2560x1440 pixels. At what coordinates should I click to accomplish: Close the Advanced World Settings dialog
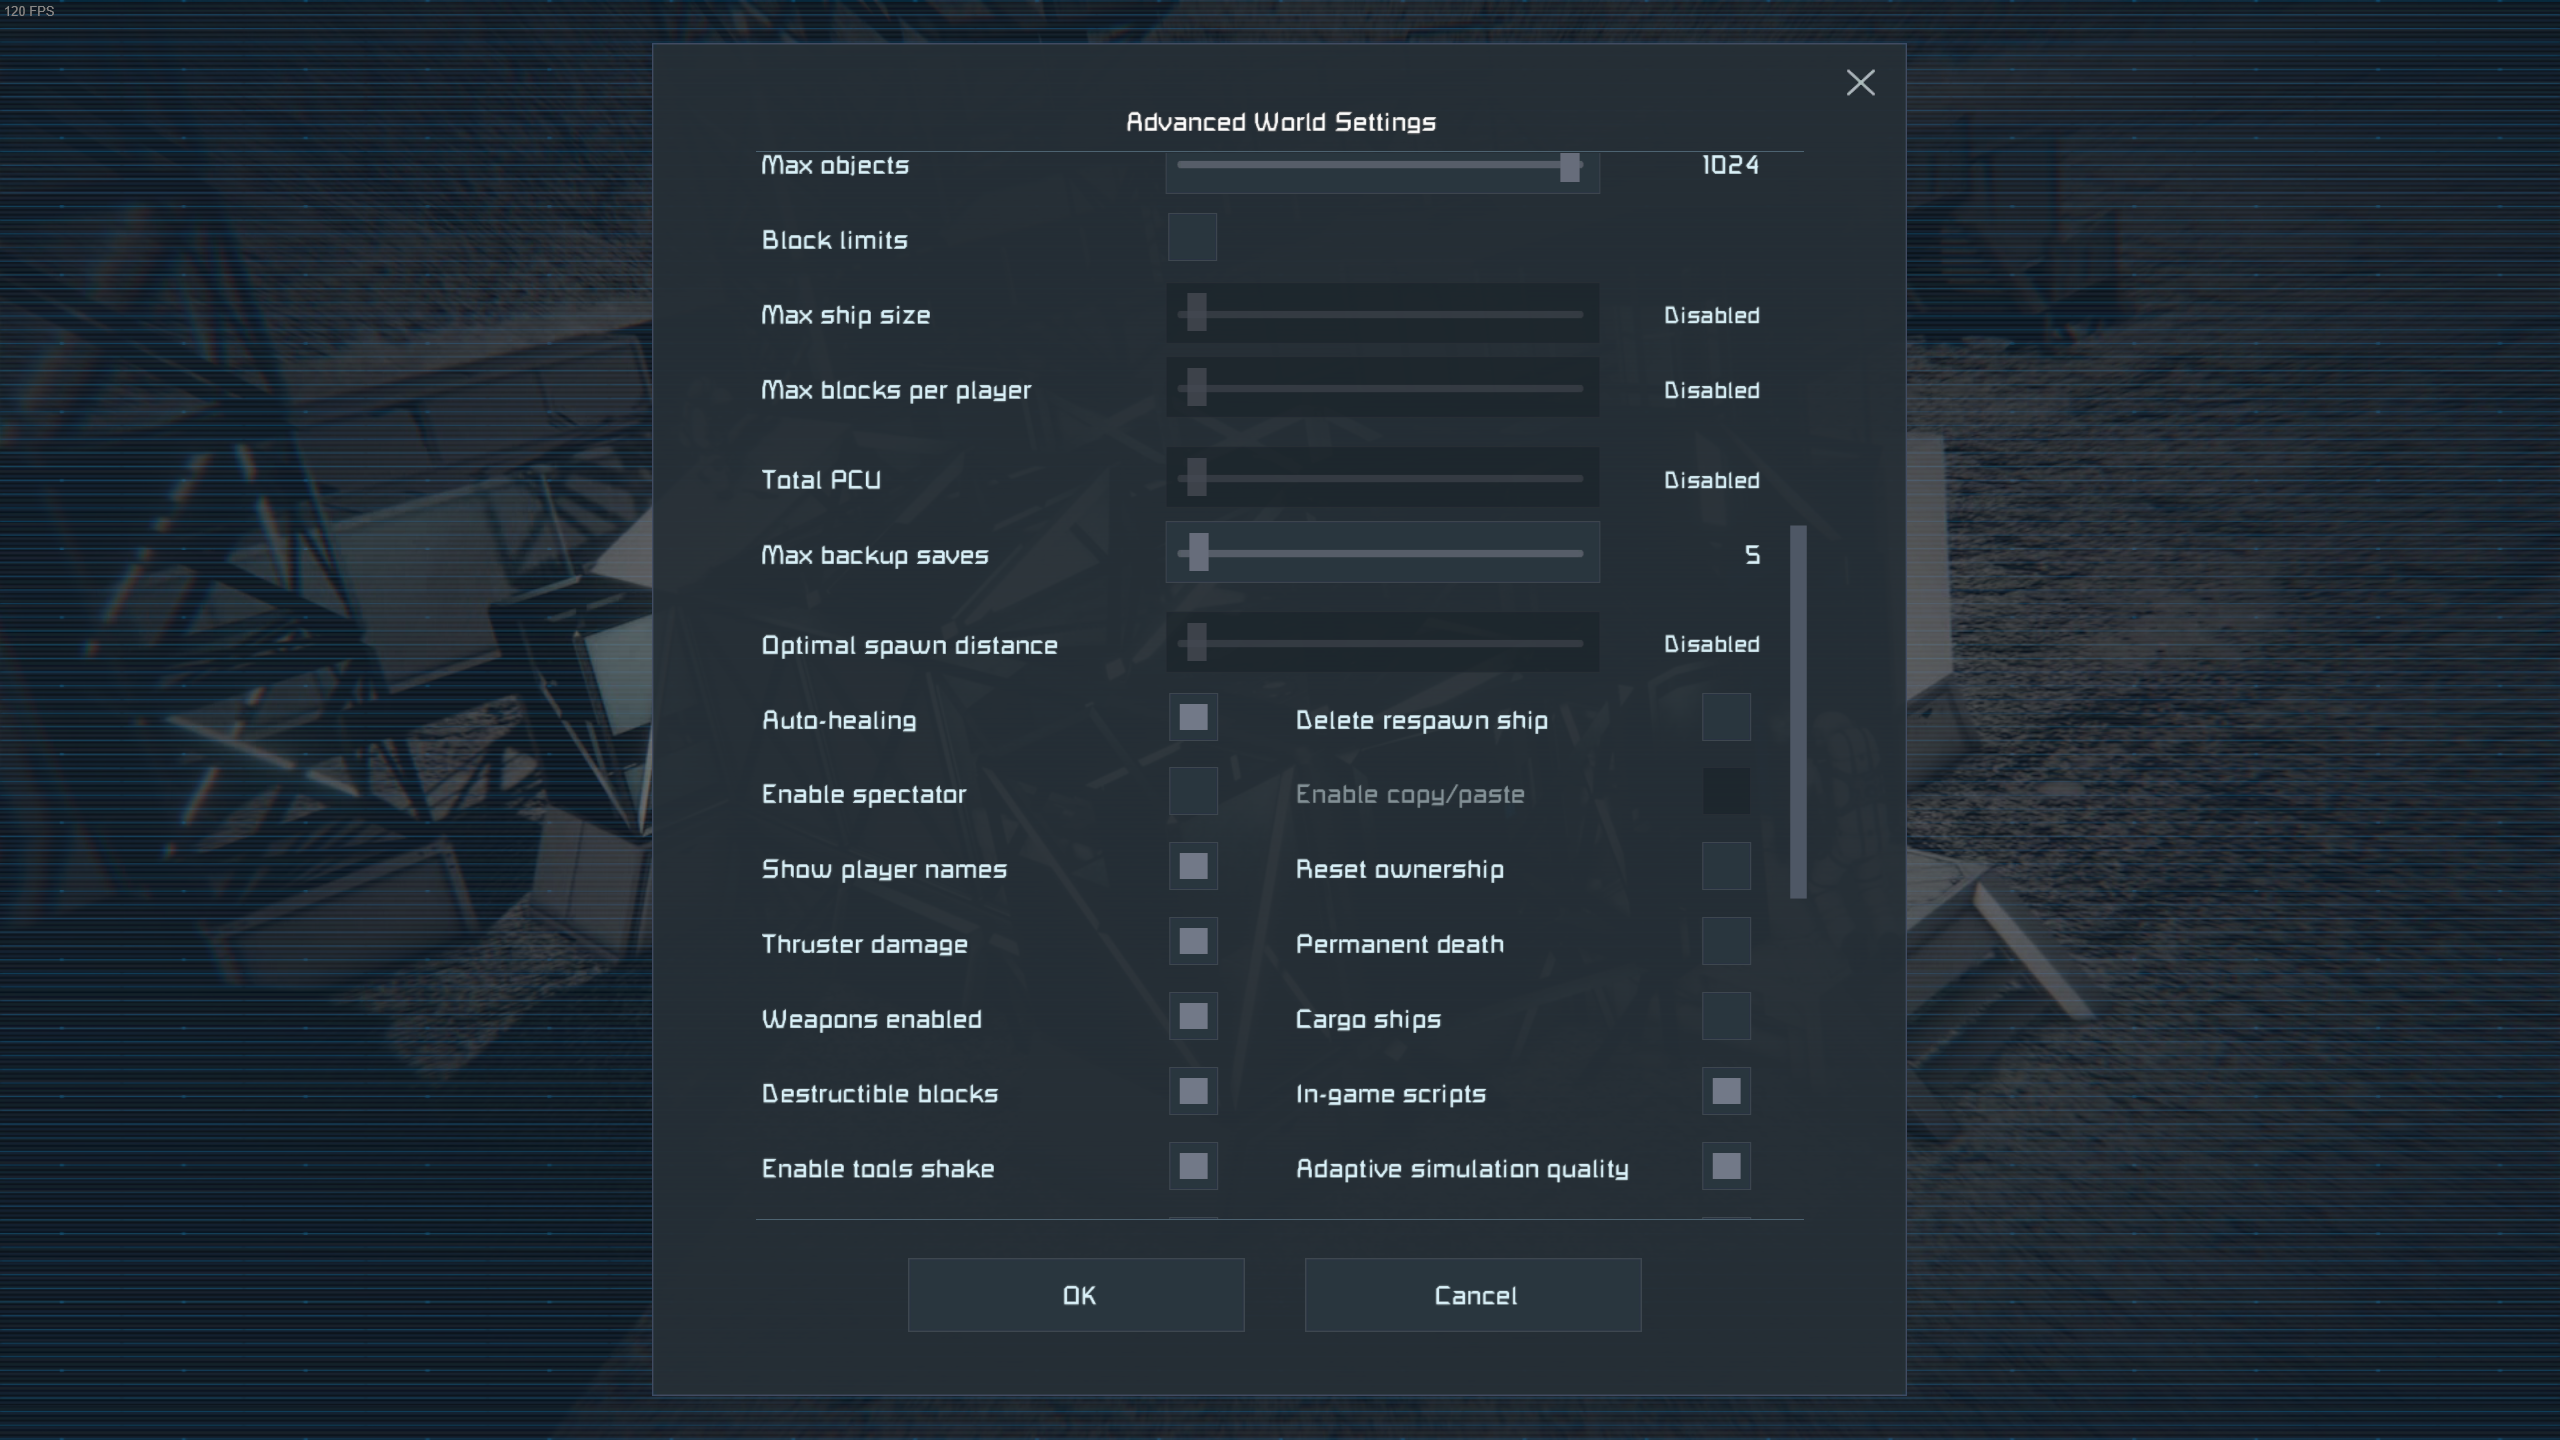1860,82
